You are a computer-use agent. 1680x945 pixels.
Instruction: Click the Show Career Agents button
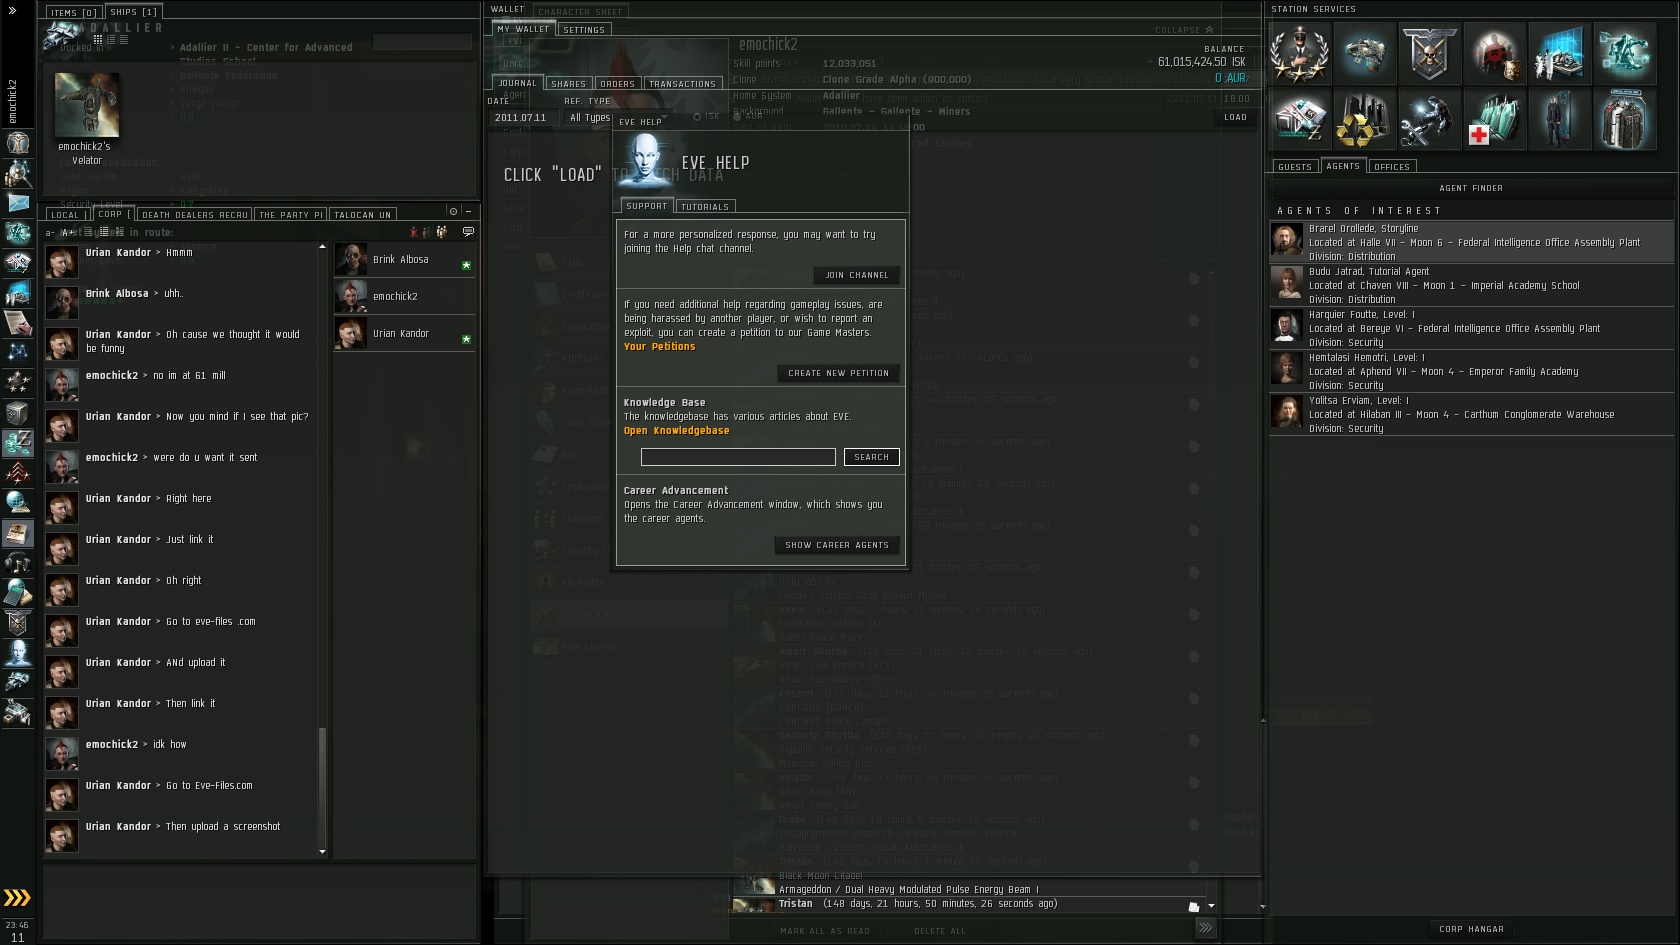(x=837, y=545)
